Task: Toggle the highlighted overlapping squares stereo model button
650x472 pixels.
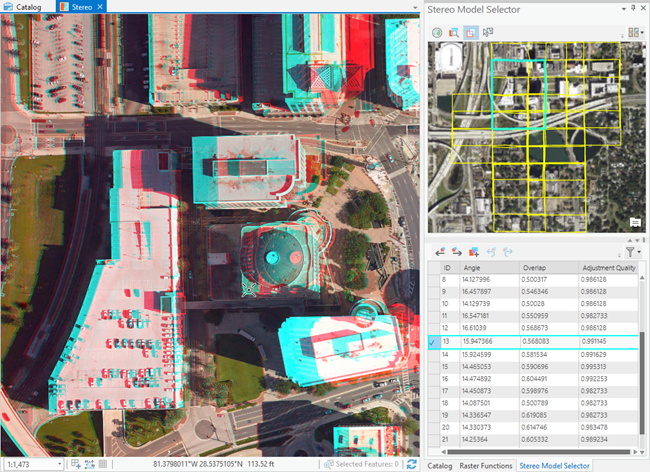Action: pos(471,33)
